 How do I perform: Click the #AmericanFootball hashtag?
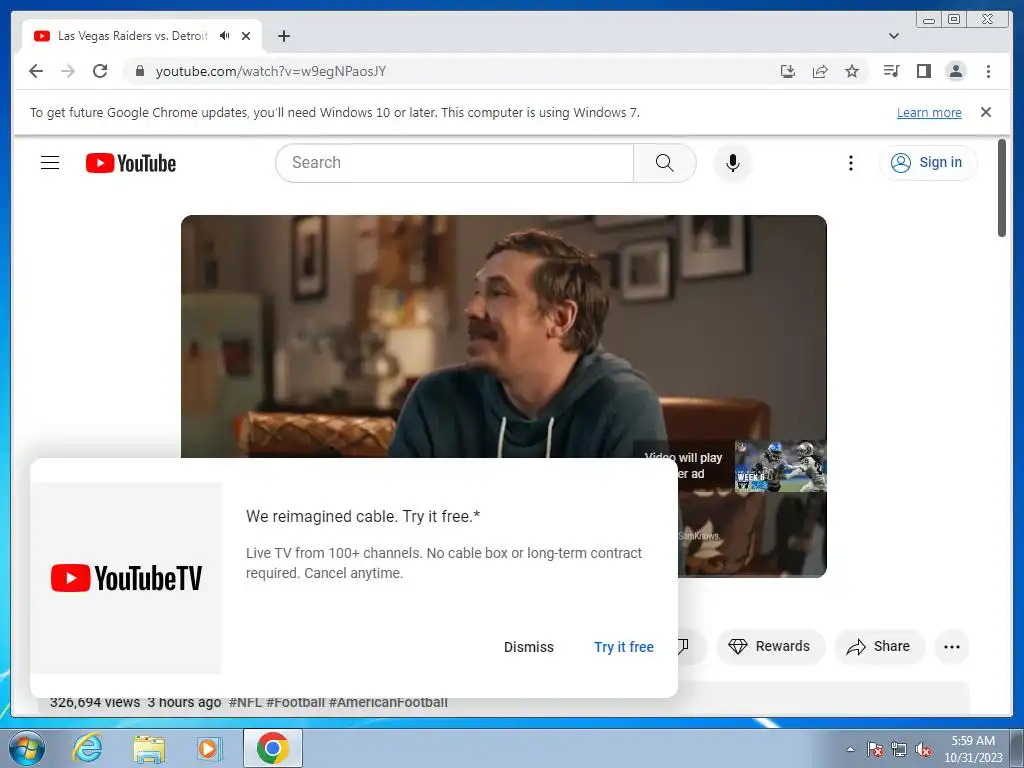(388, 702)
